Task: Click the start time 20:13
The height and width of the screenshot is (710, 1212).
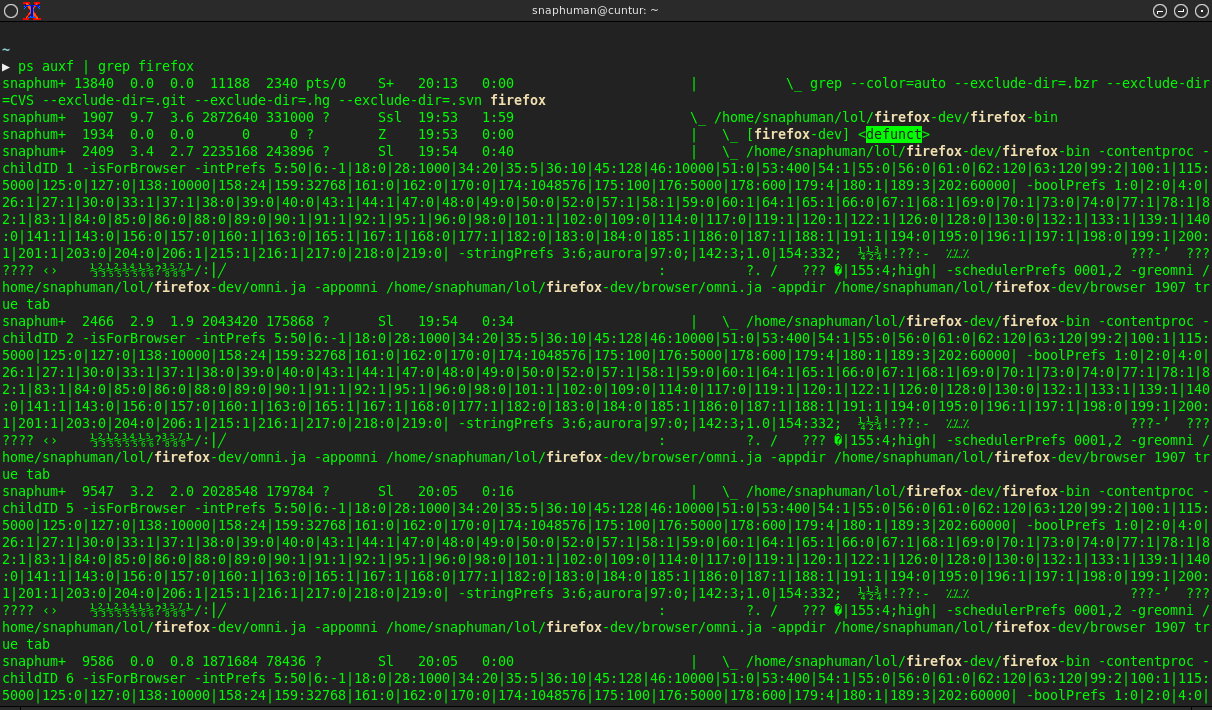Action: [438, 84]
